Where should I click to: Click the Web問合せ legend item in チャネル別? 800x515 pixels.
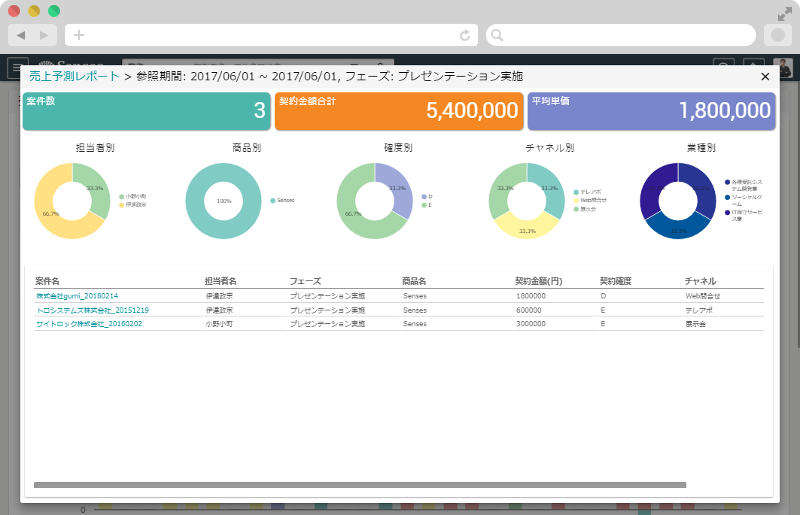click(x=592, y=201)
